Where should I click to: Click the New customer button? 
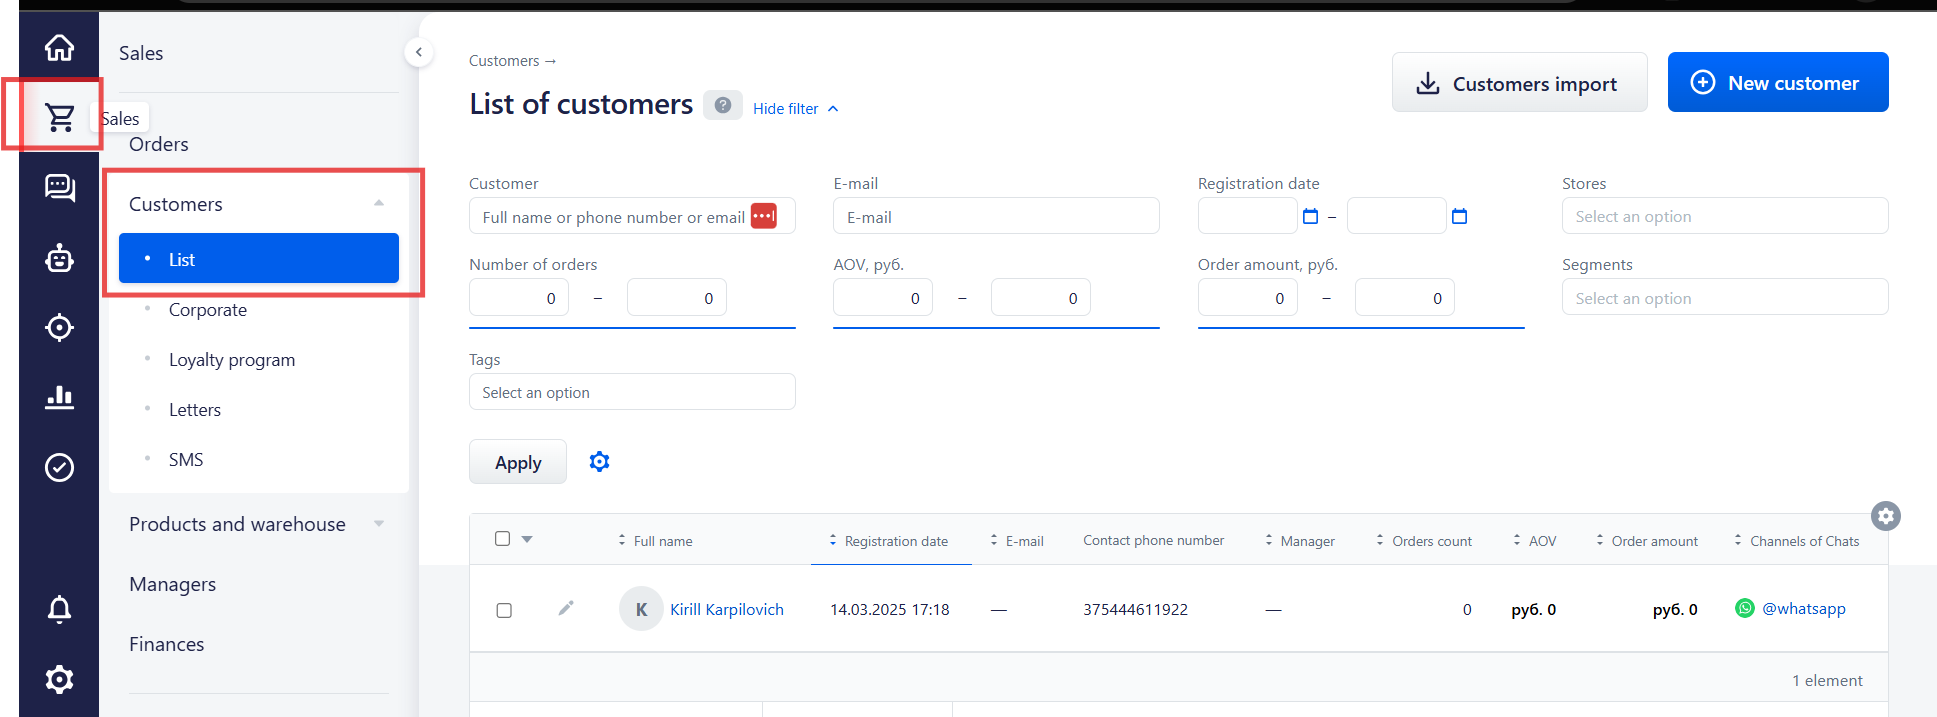[x=1777, y=82]
